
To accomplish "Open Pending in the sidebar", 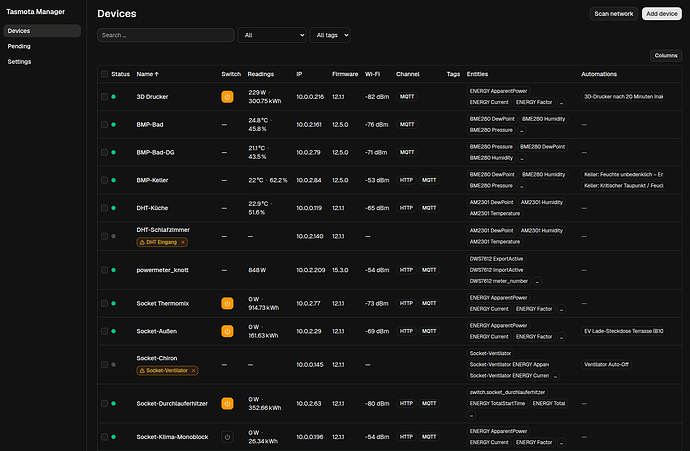I will 42,46.
